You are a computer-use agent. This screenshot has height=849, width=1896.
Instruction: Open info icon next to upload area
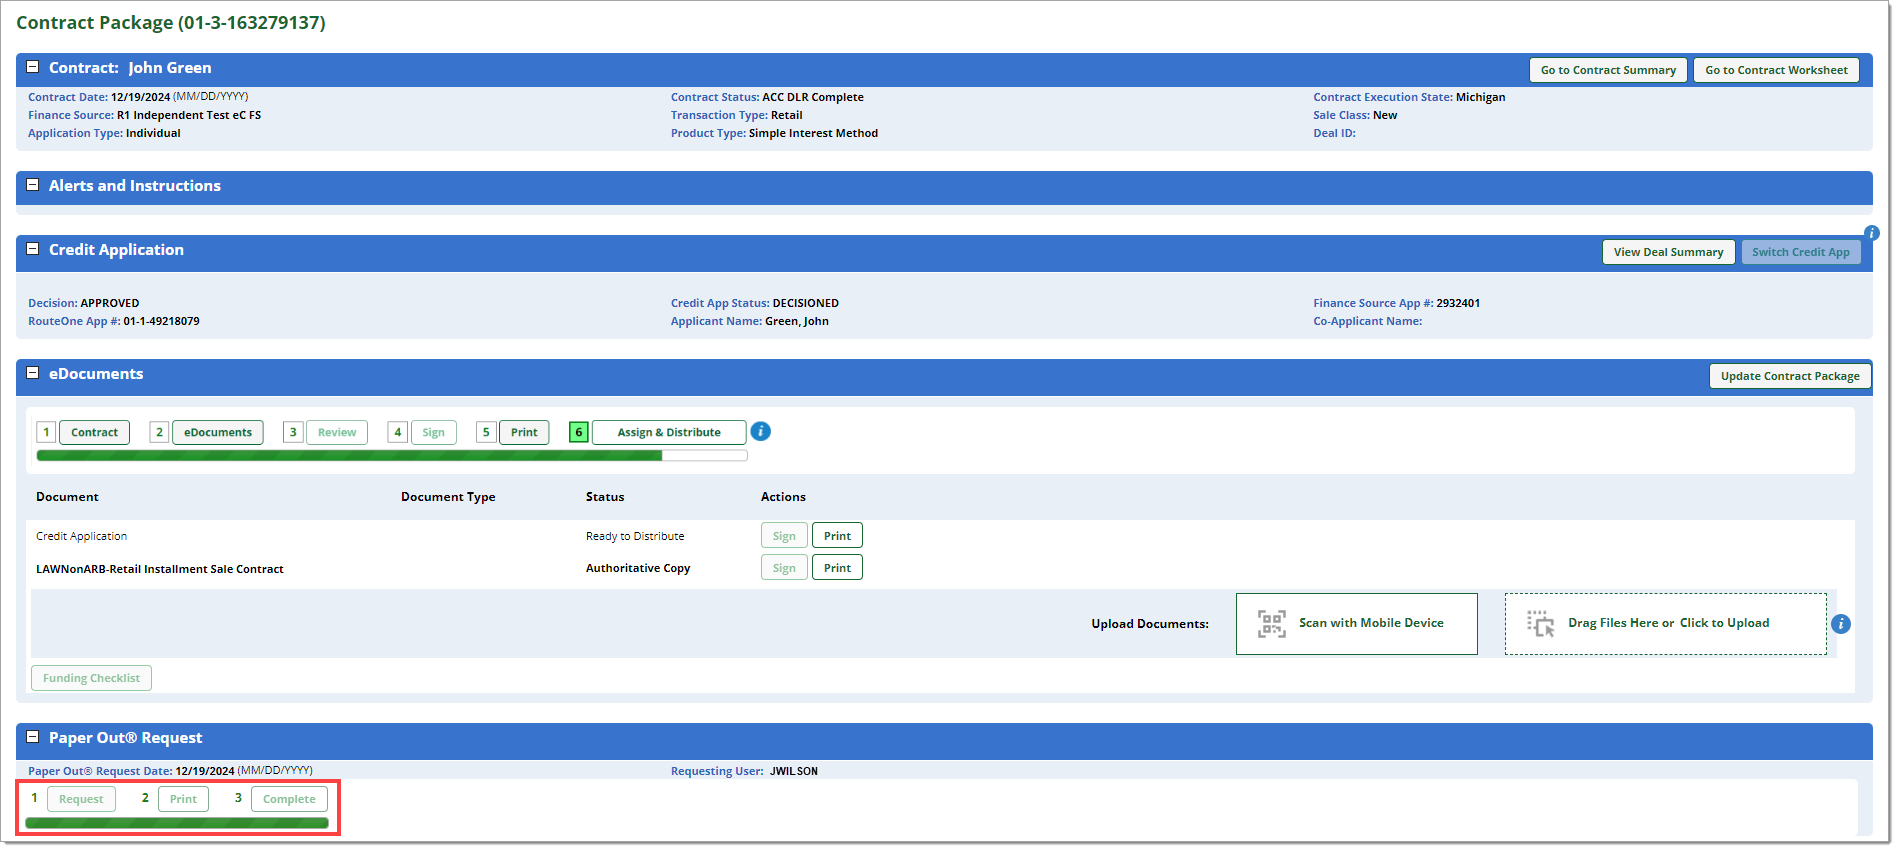1841,624
